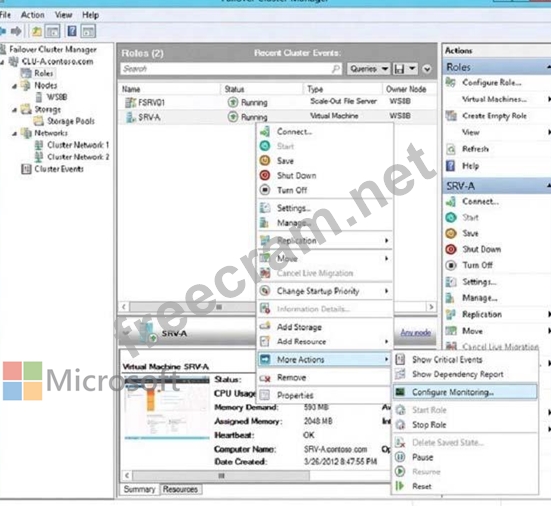The height and width of the screenshot is (506, 551).
Task: Click the Show Dependency Report icon
Action: pyautogui.click(x=400, y=374)
